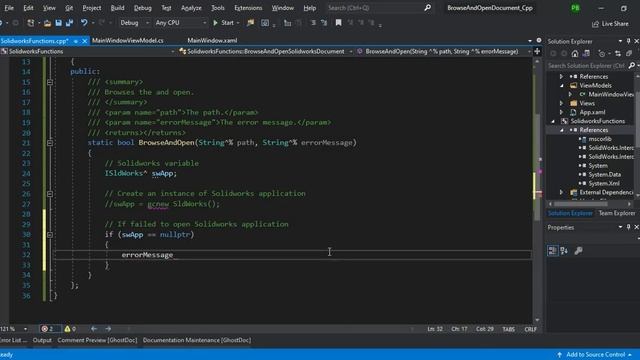
Task: Open Comment Preview [GhostDoc] tab
Action: [97, 340]
